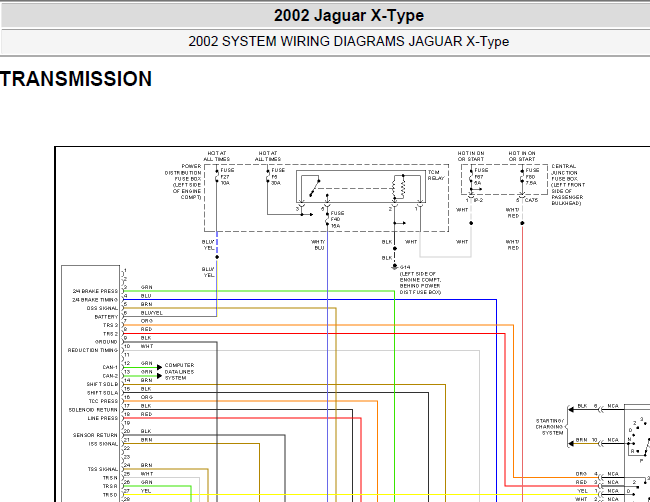Click the "WHT/ BLU" wire label below fuse F40

[318, 245]
